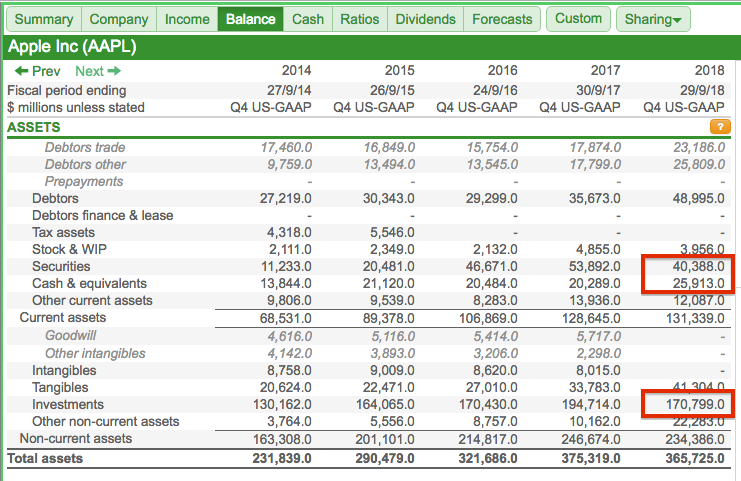
Task: Click fiscal period ending date 29/9/18
Action: pyautogui.click(x=702, y=90)
